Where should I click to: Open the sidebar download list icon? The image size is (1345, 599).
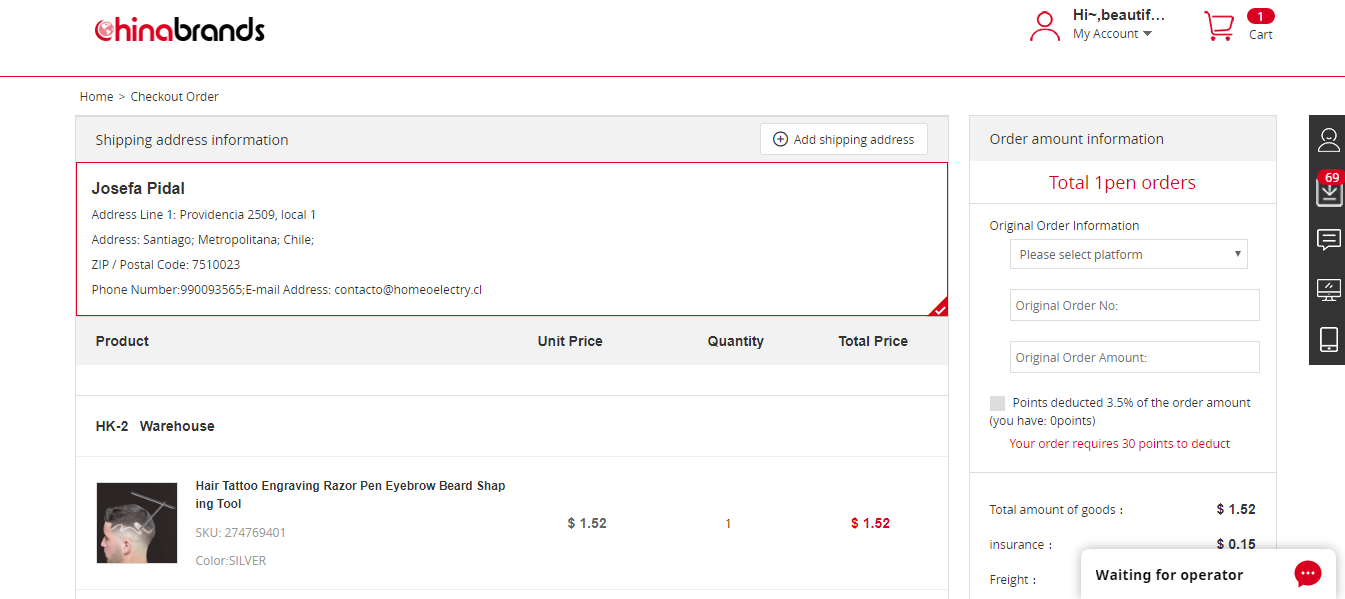[x=1328, y=191]
